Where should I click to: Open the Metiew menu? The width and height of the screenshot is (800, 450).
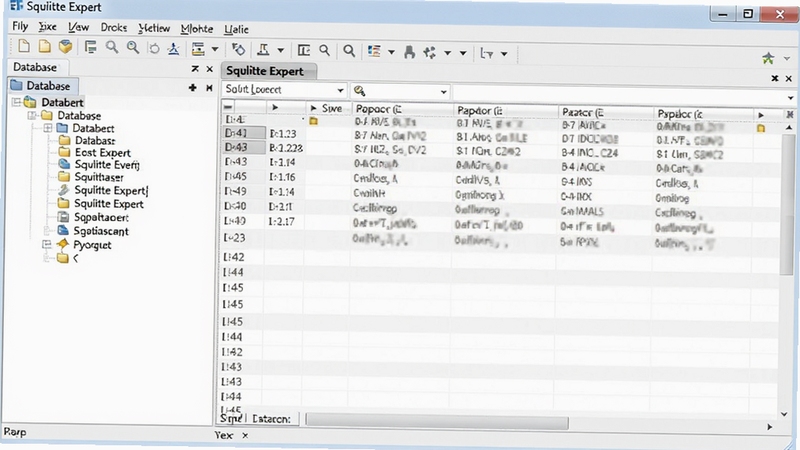point(154,28)
